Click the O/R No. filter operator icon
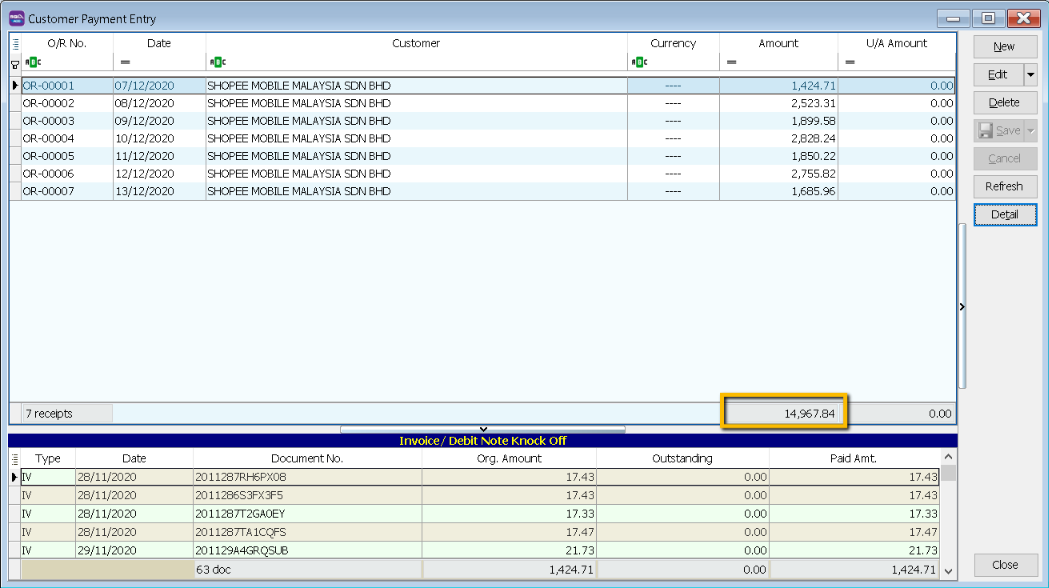1049x588 pixels. point(31,62)
